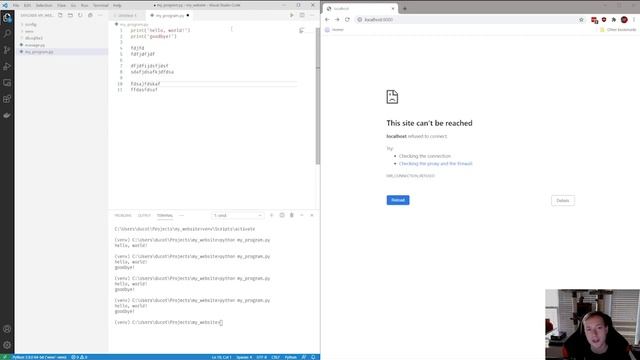The height and width of the screenshot is (360, 640).
Task: Open the terminal selector dropdown
Action: [238, 216]
